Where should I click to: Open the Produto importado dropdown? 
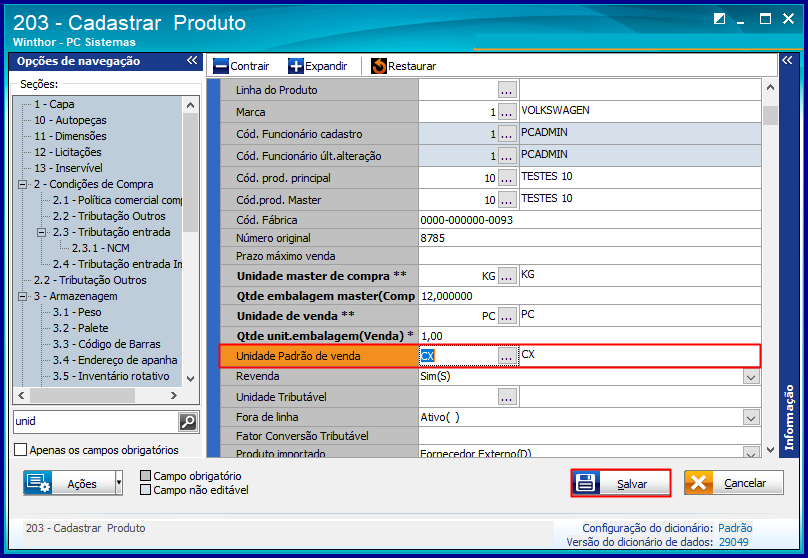751,453
